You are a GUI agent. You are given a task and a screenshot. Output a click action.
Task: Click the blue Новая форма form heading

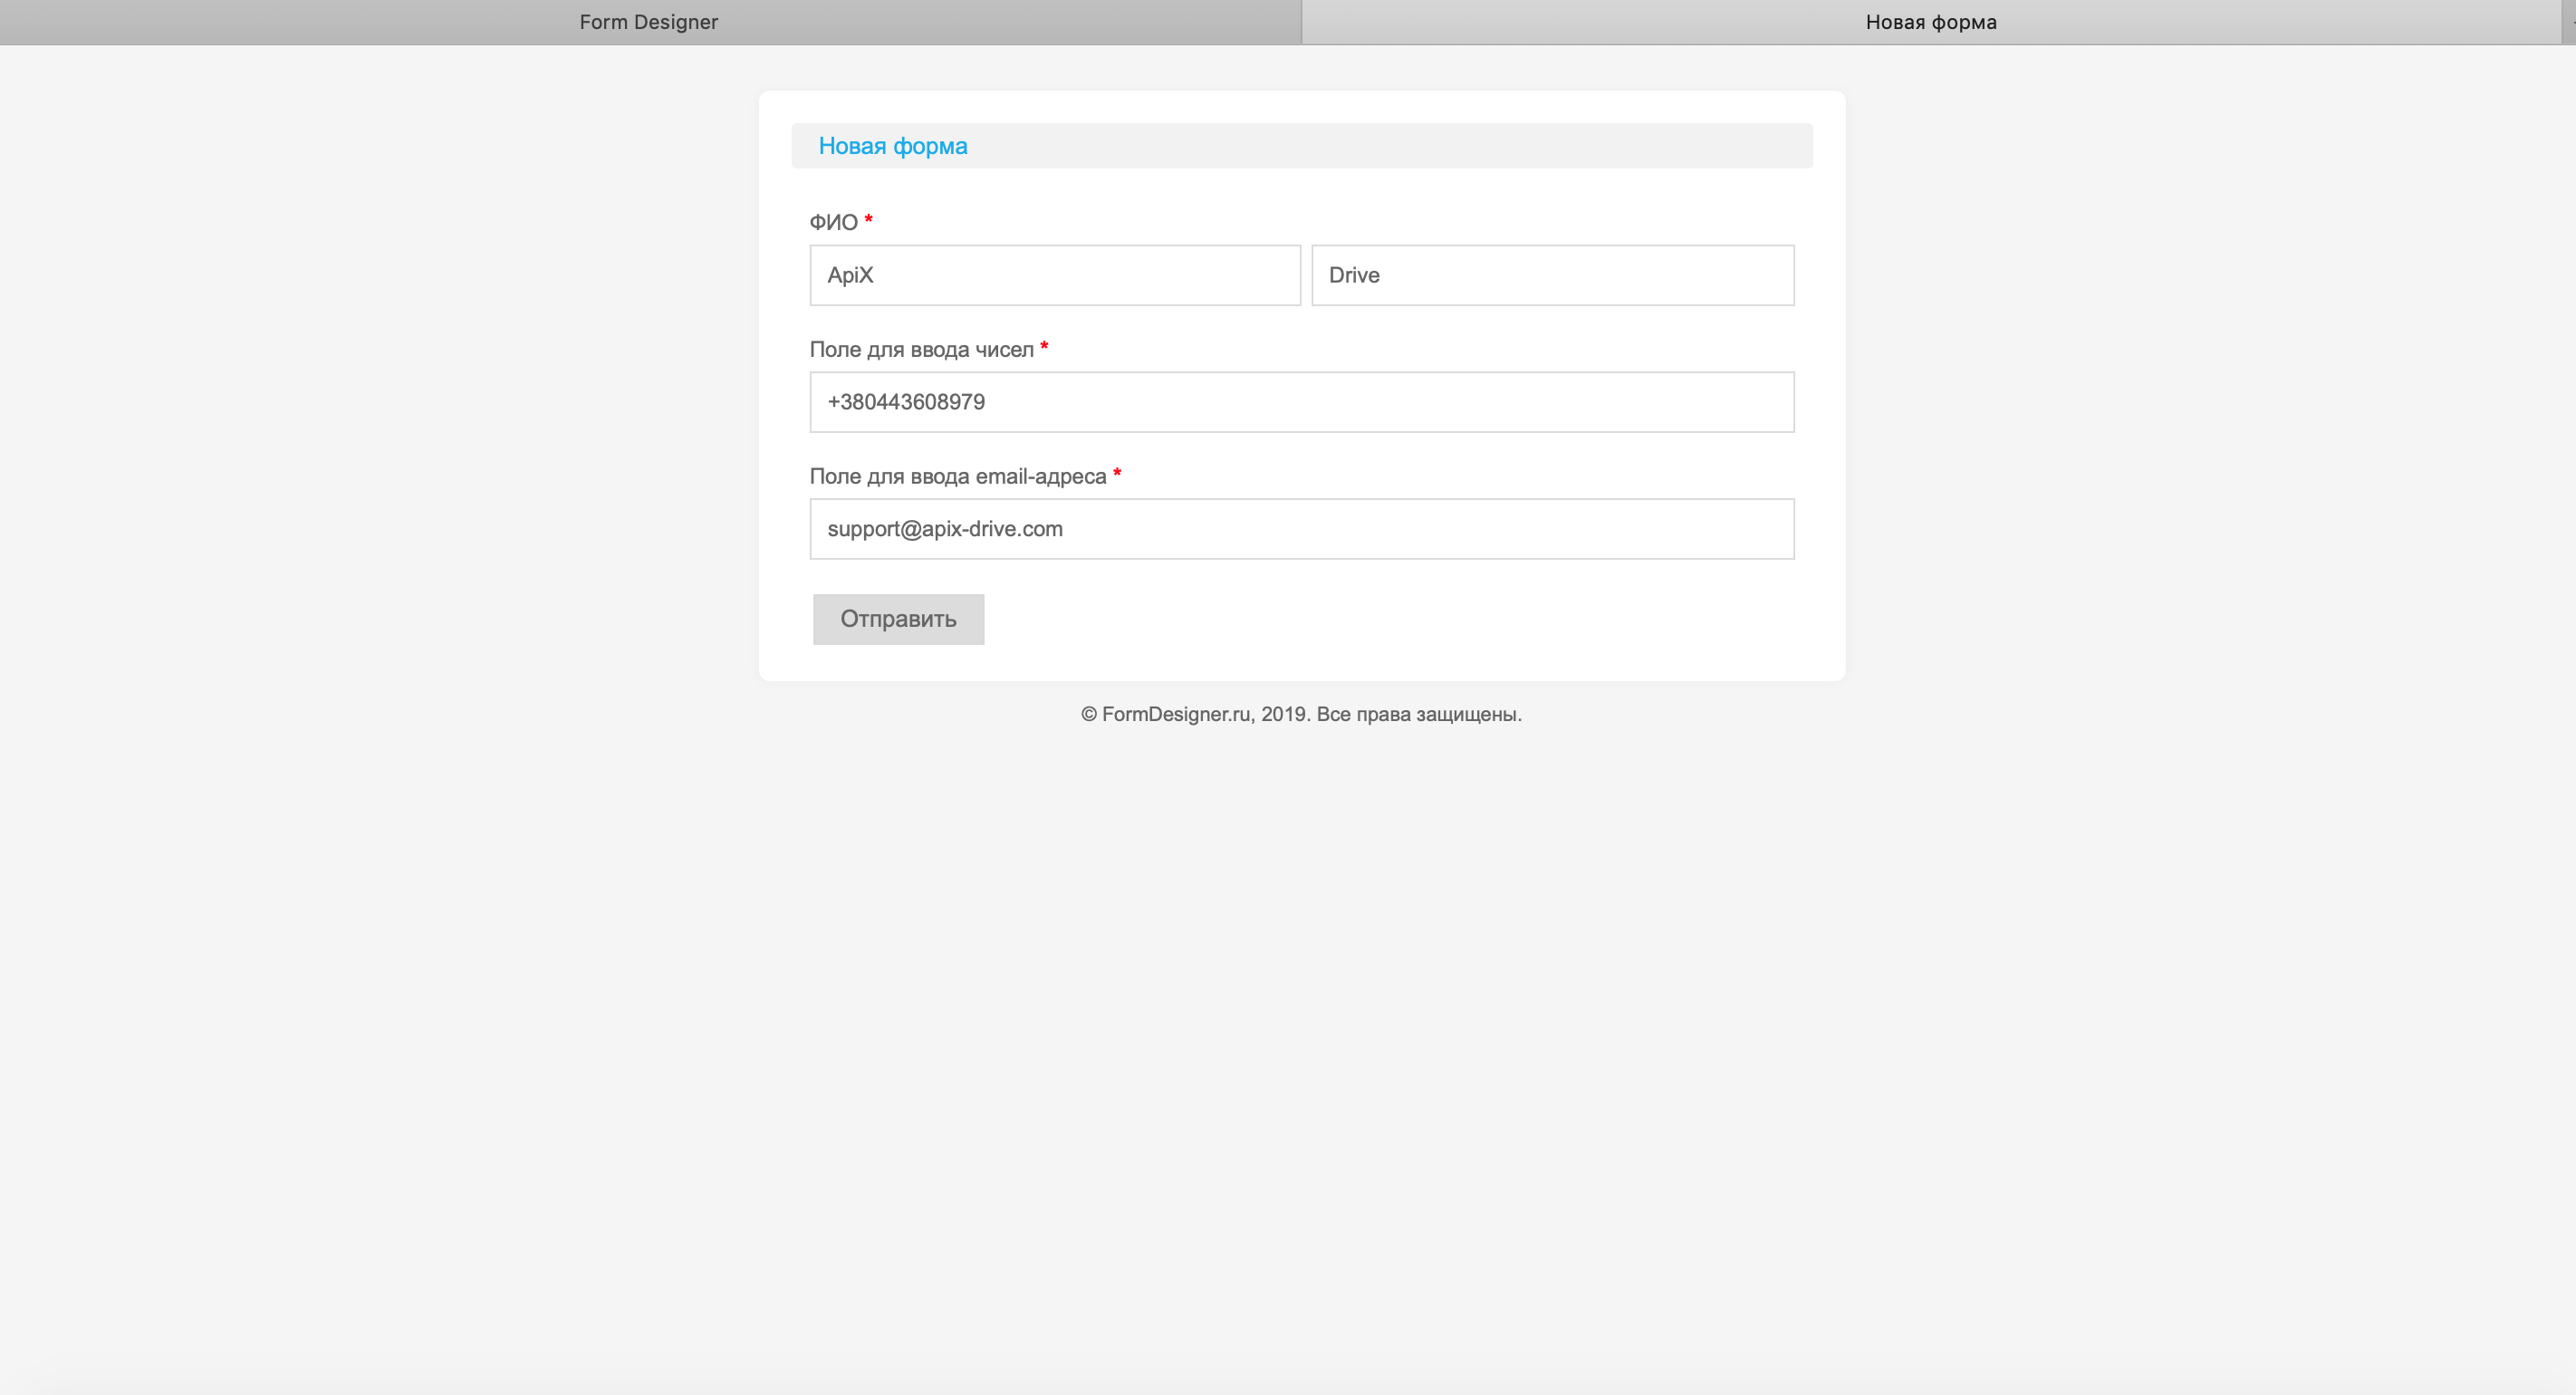pyautogui.click(x=893, y=146)
